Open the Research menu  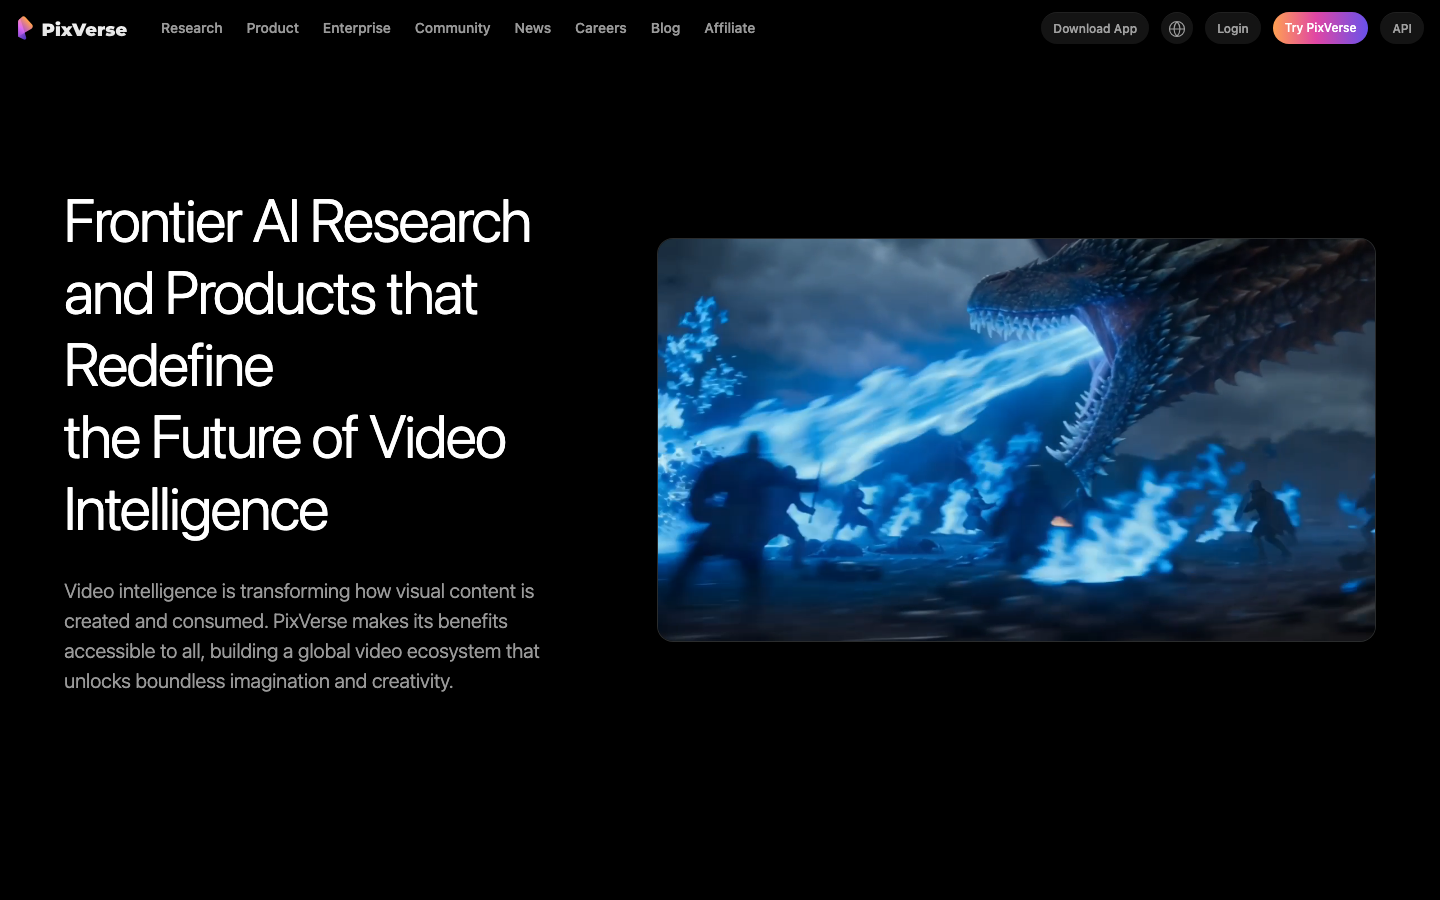[x=192, y=28]
